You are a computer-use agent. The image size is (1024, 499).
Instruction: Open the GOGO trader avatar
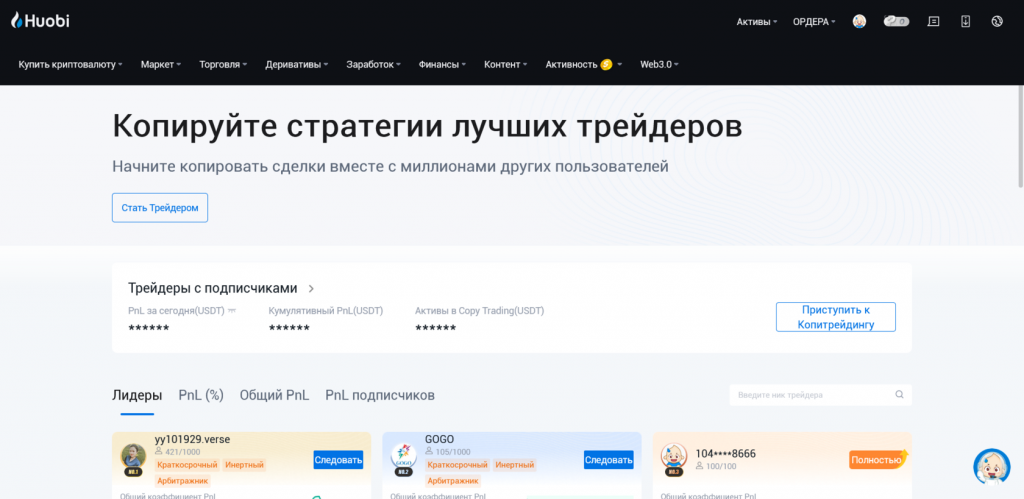click(x=403, y=456)
